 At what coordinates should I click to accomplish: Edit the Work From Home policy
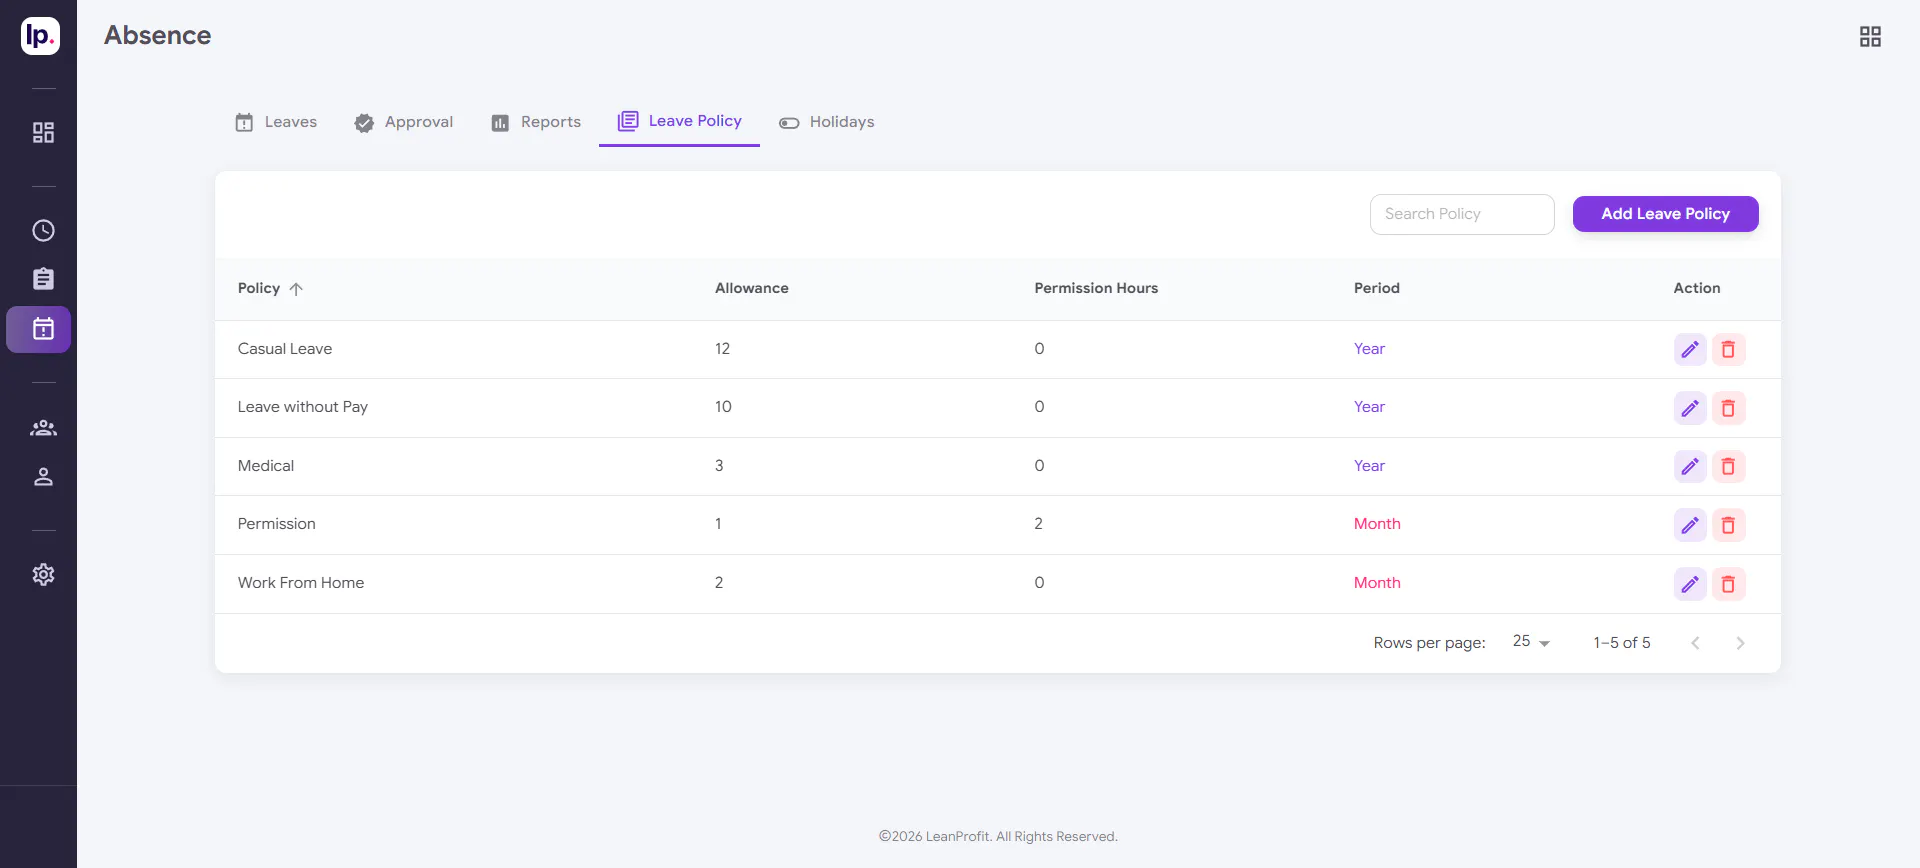click(x=1690, y=584)
